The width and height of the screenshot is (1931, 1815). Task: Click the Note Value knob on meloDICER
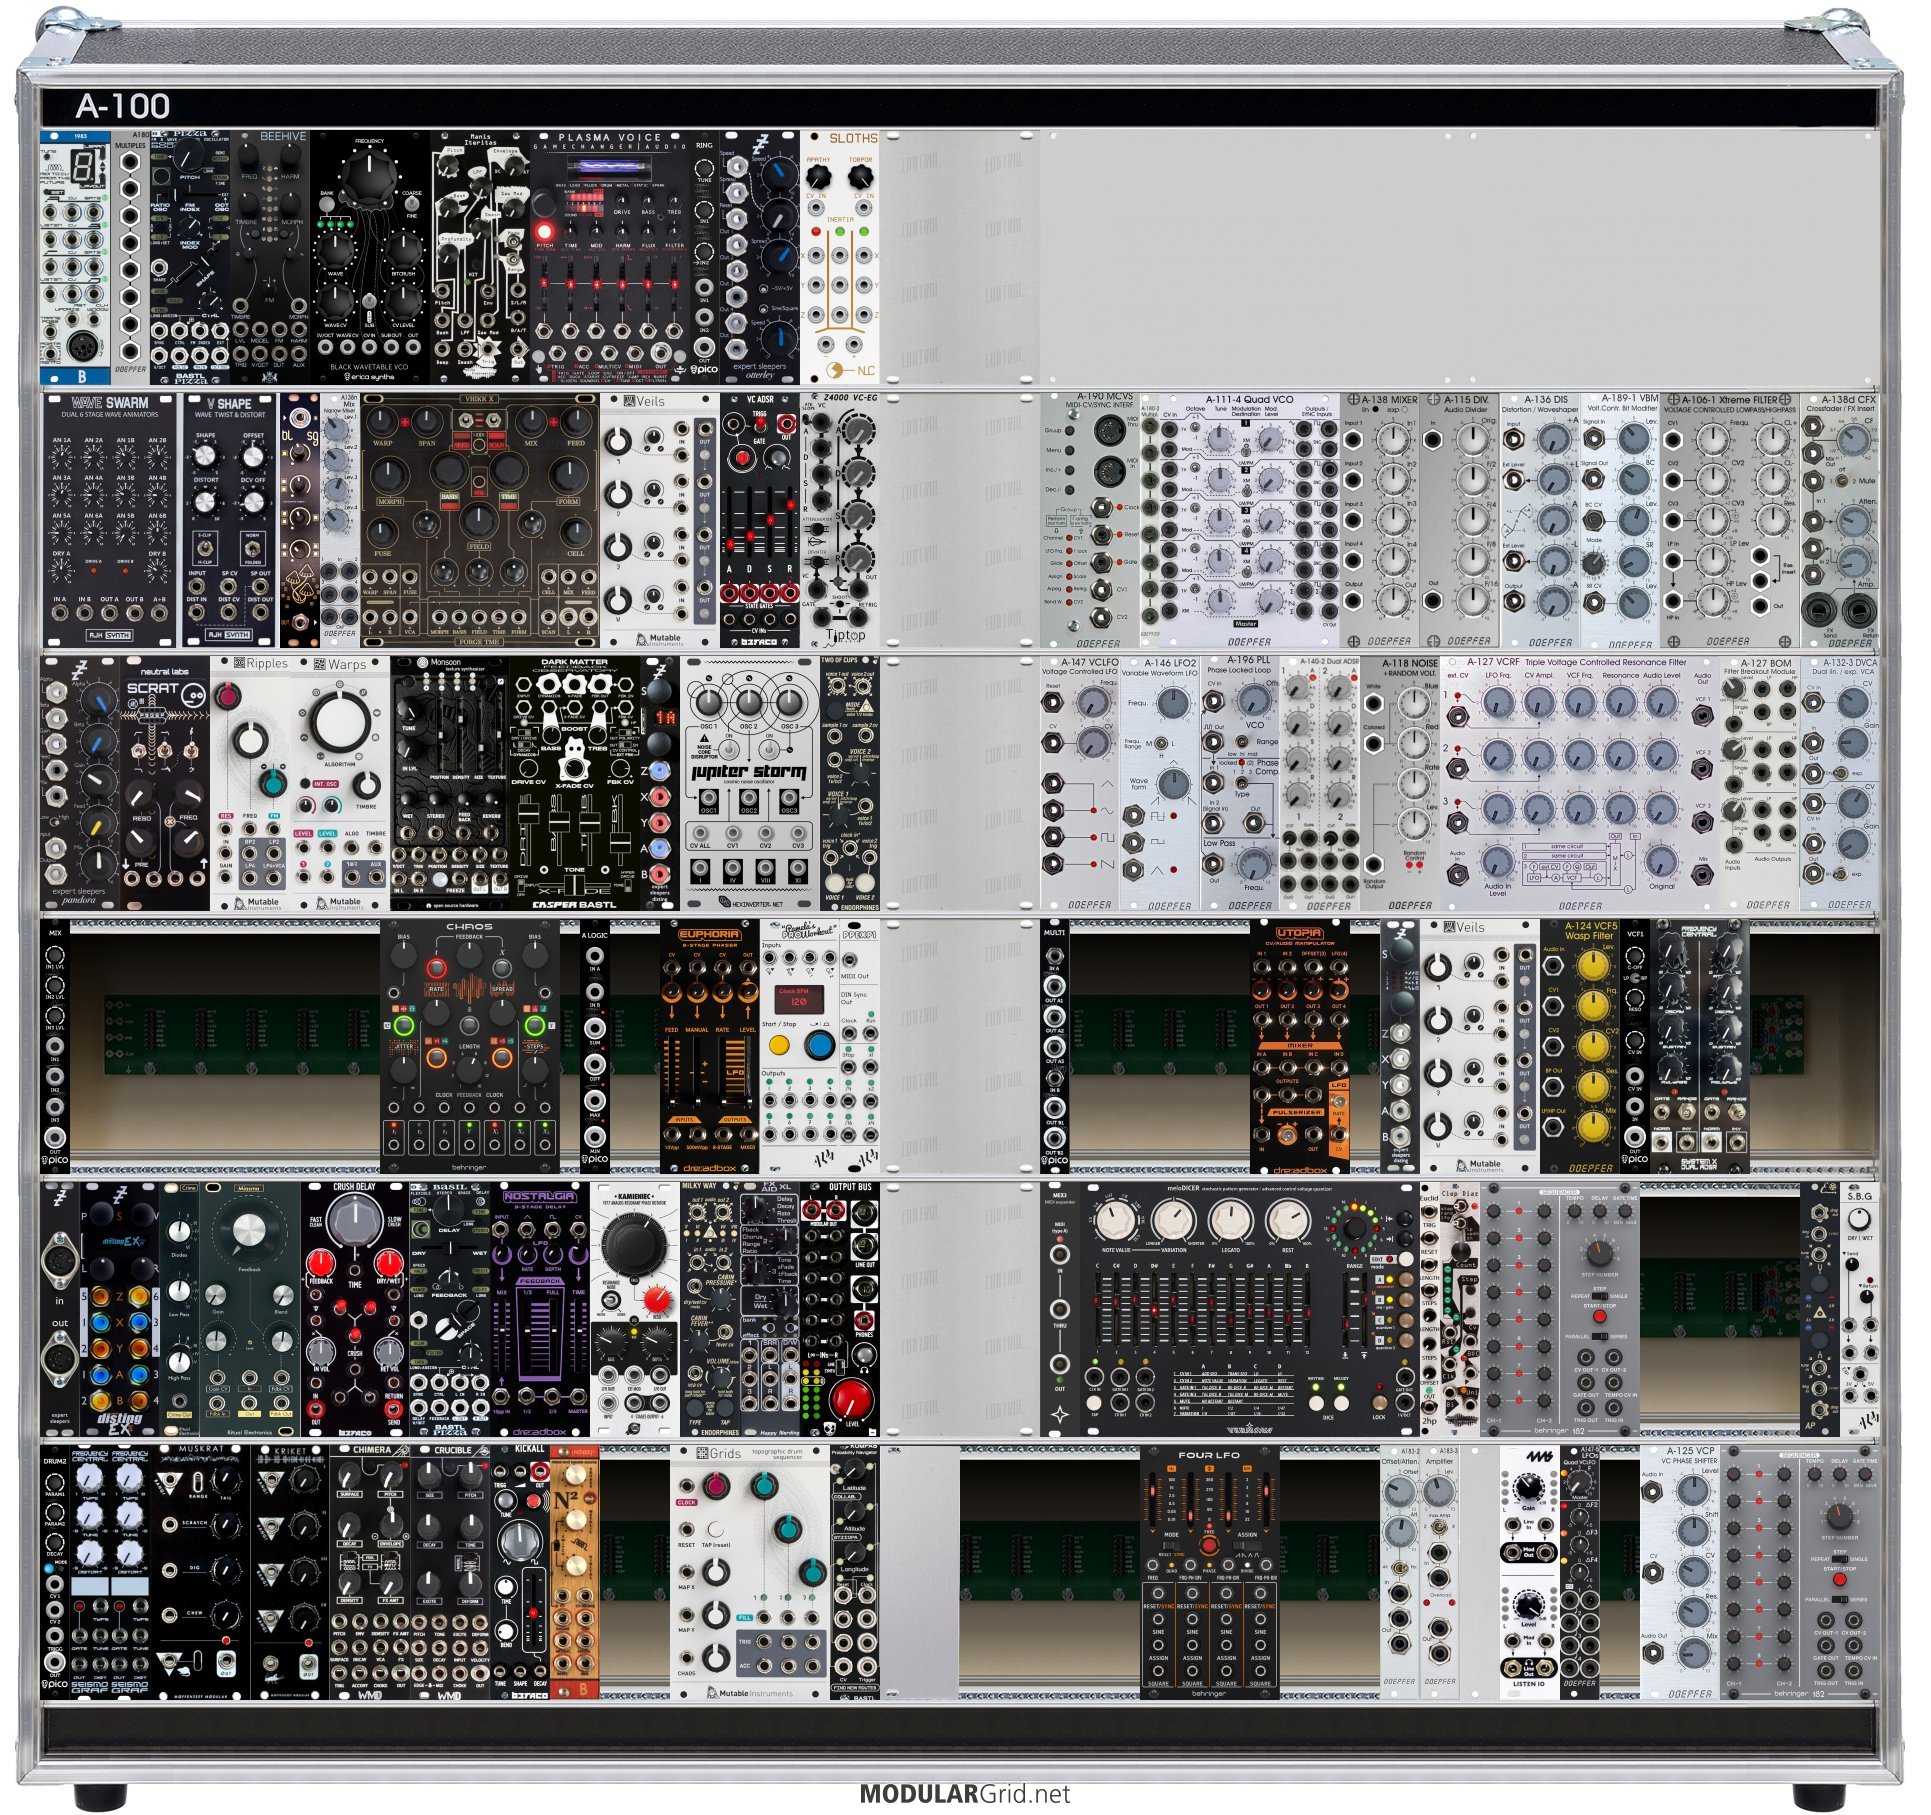coord(1116,1223)
